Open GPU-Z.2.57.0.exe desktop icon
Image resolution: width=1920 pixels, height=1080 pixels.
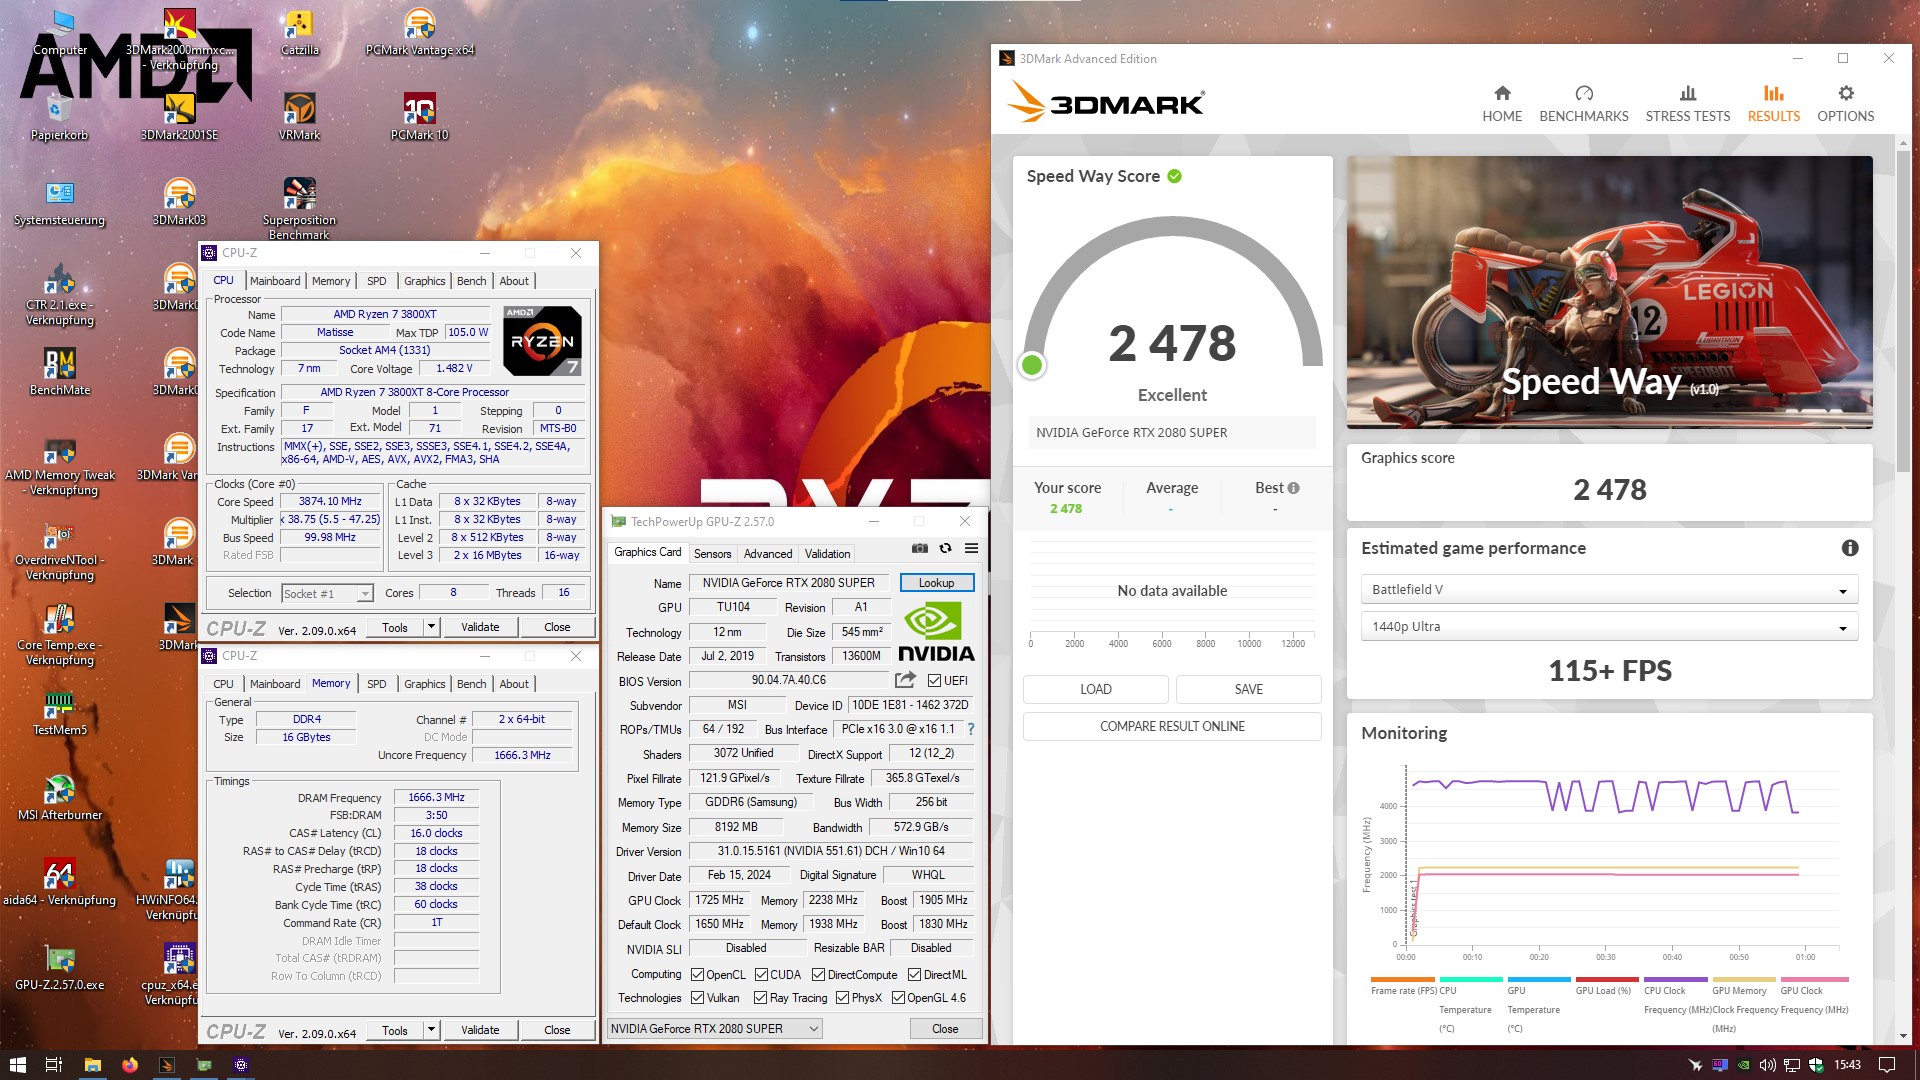point(59,967)
